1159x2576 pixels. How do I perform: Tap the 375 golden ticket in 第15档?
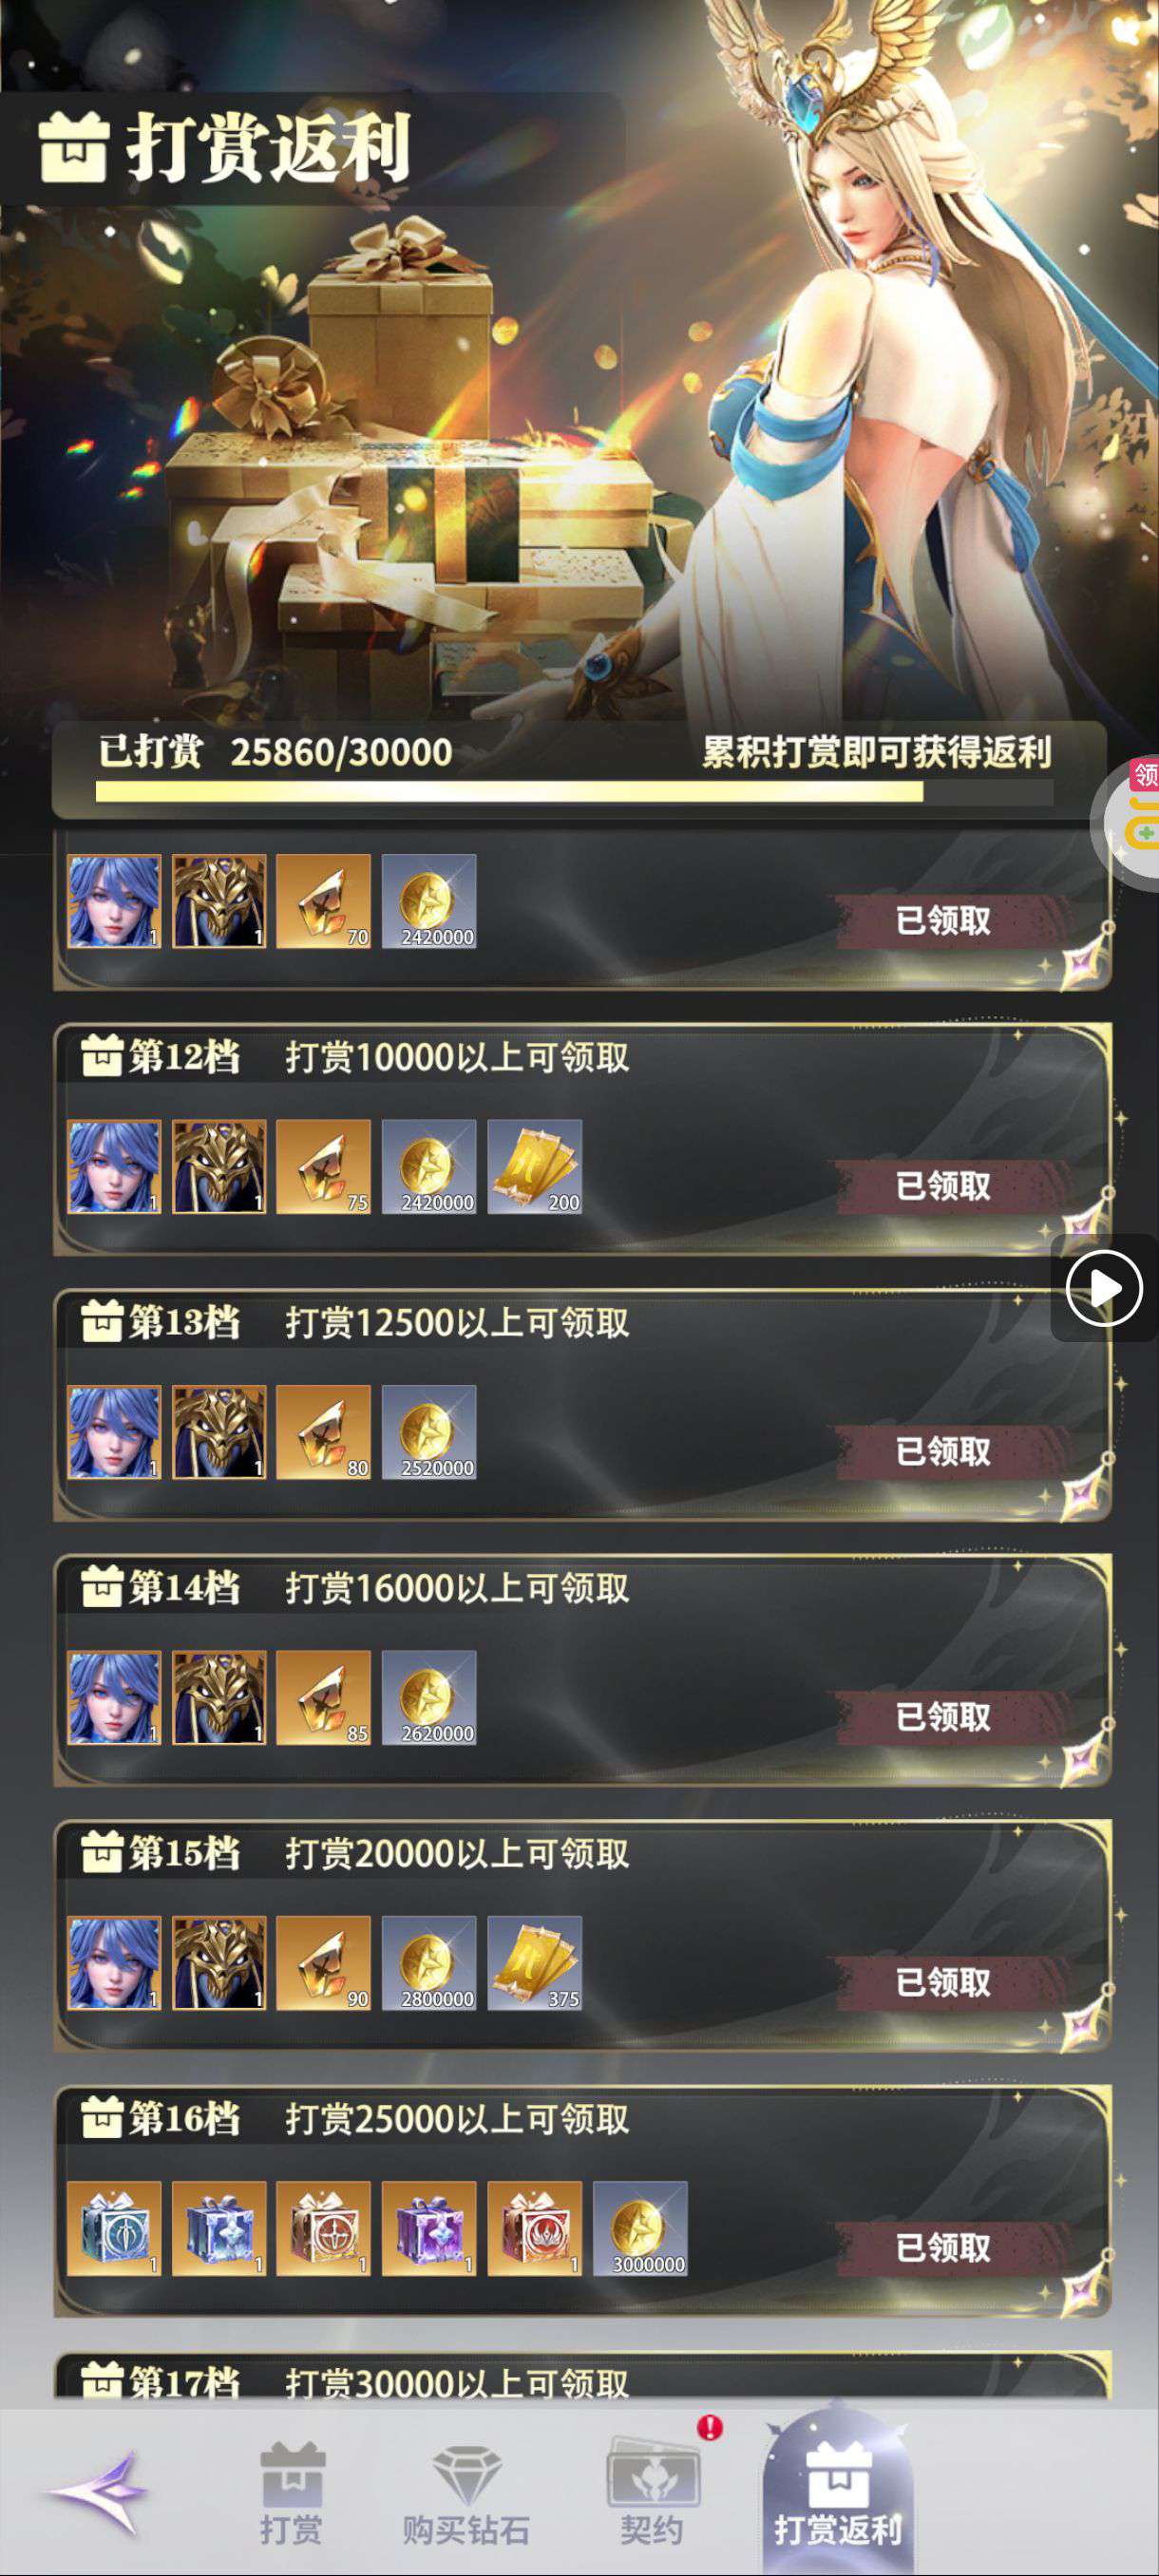pyautogui.click(x=535, y=1963)
